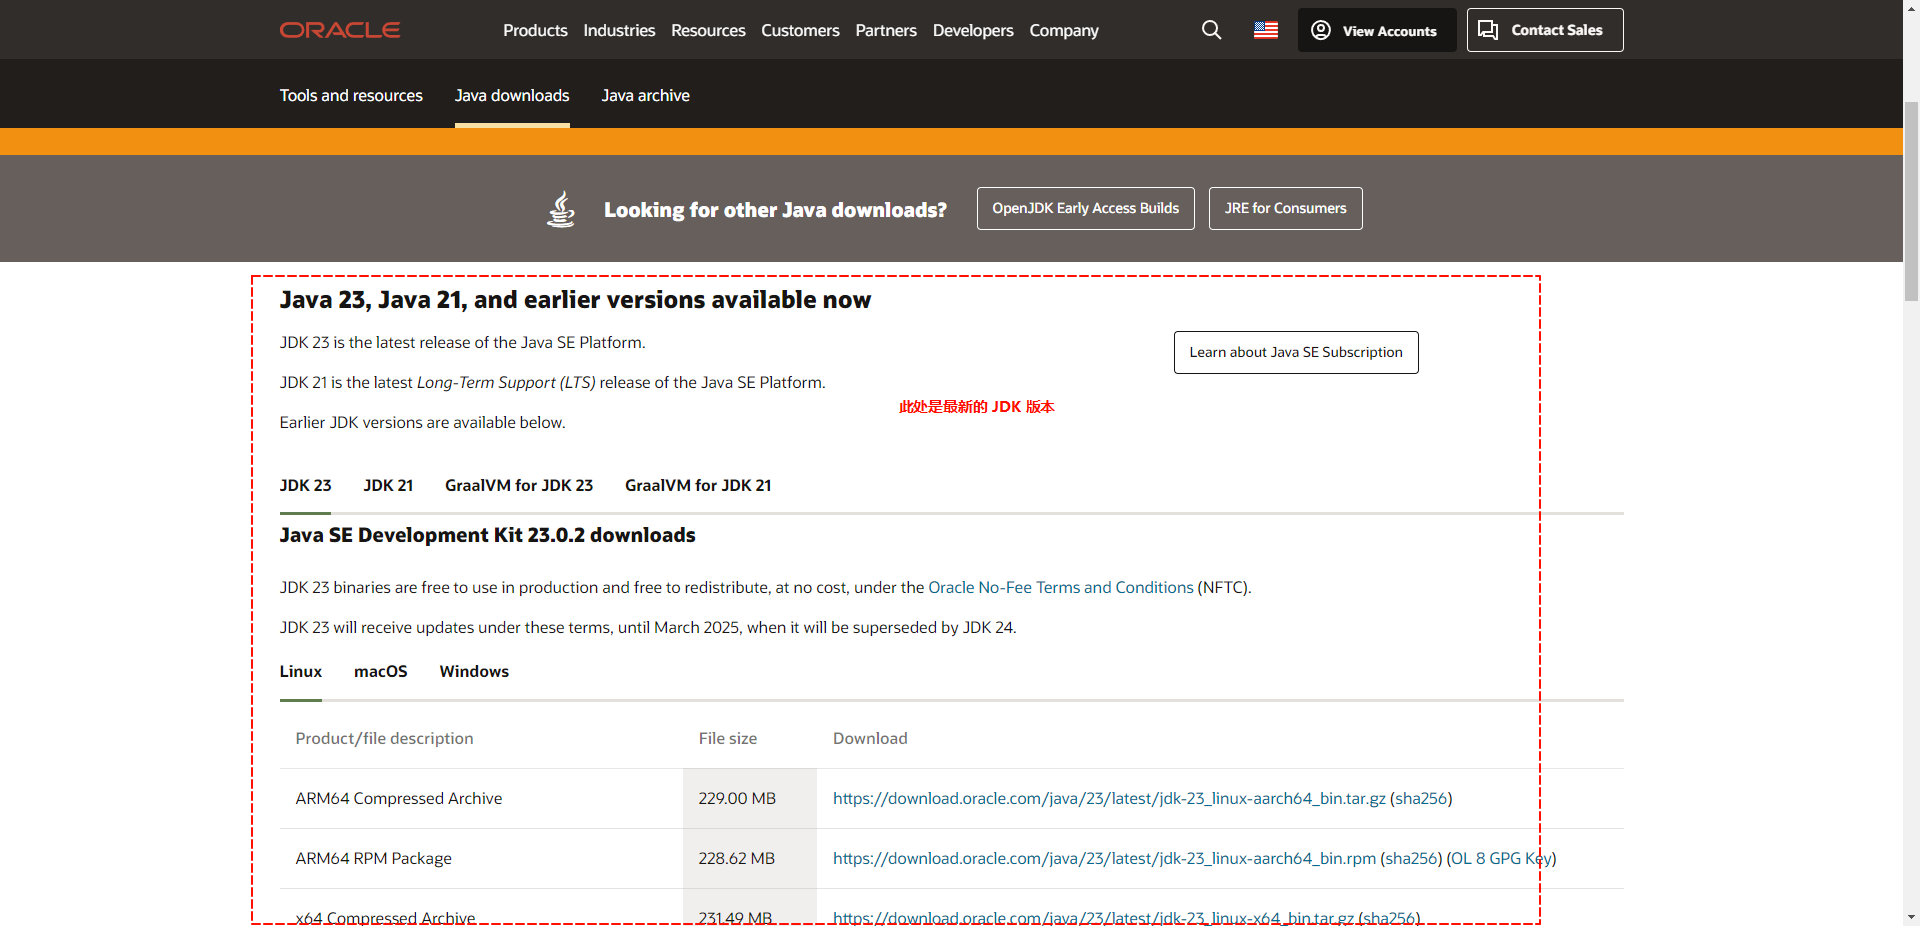Click the Java coffee cup icon
This screenshot has width=1920, height=926.
pos(561,209)
